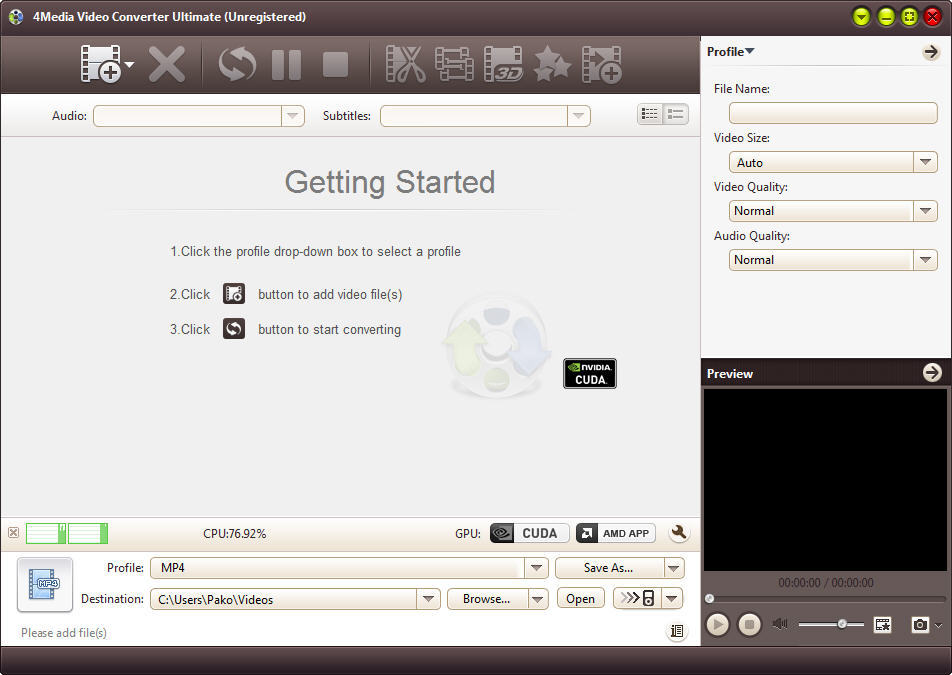
Task: Open the destination folder with Open button
Action: point(580,599)
